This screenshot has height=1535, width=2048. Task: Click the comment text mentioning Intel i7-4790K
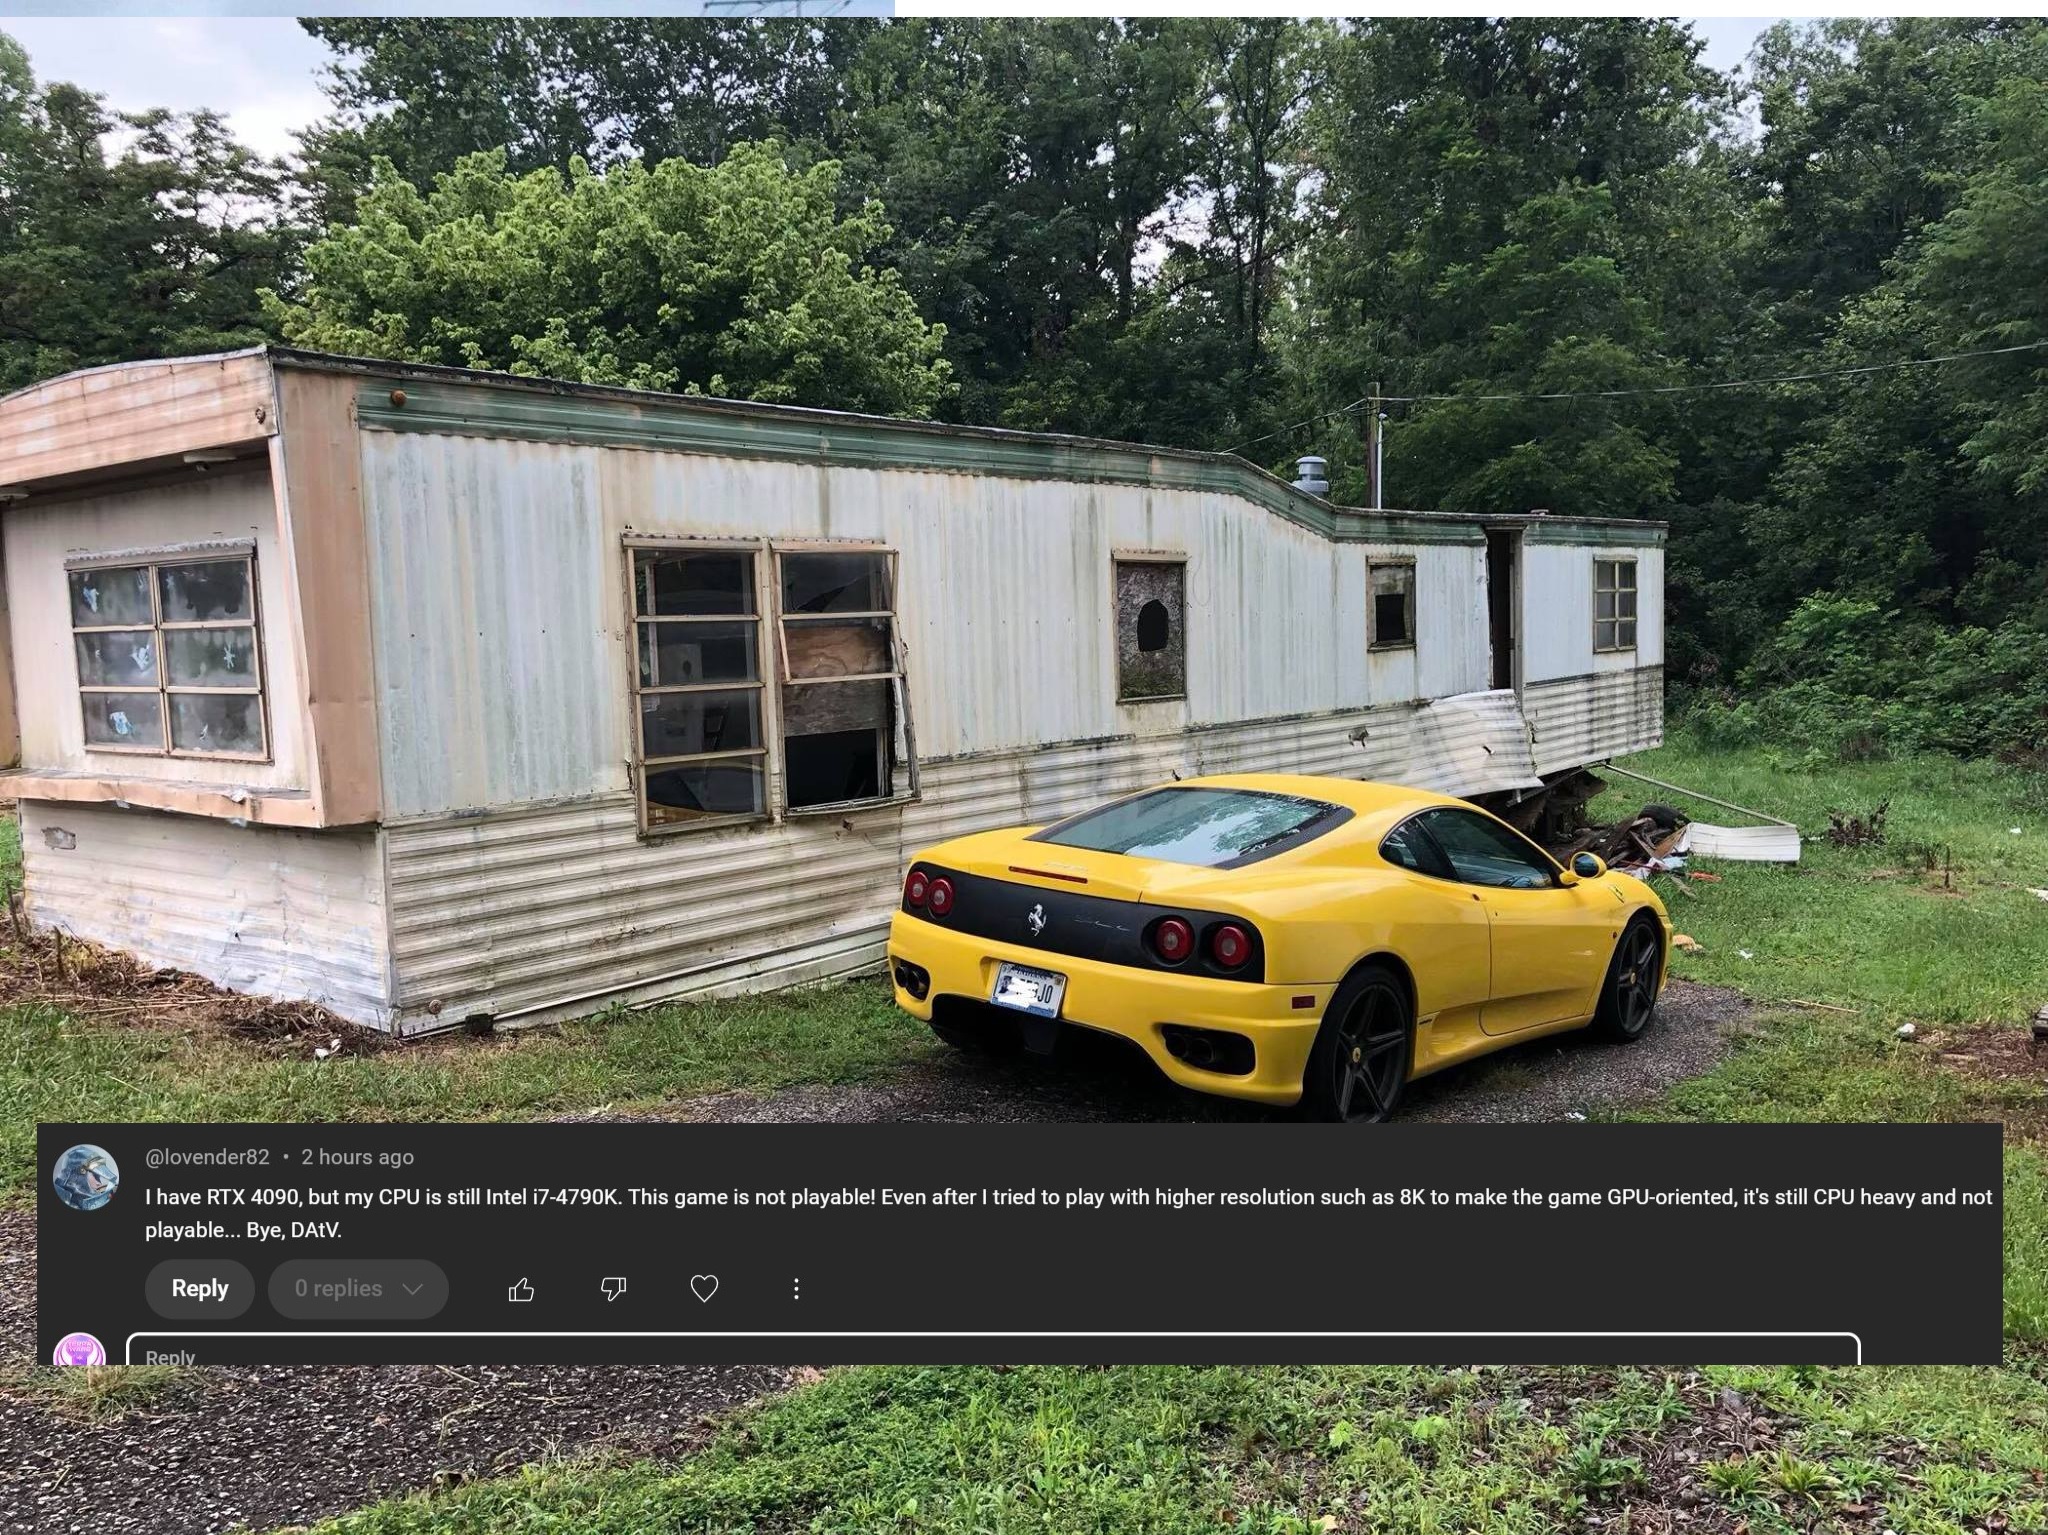click(1069, 1213)
